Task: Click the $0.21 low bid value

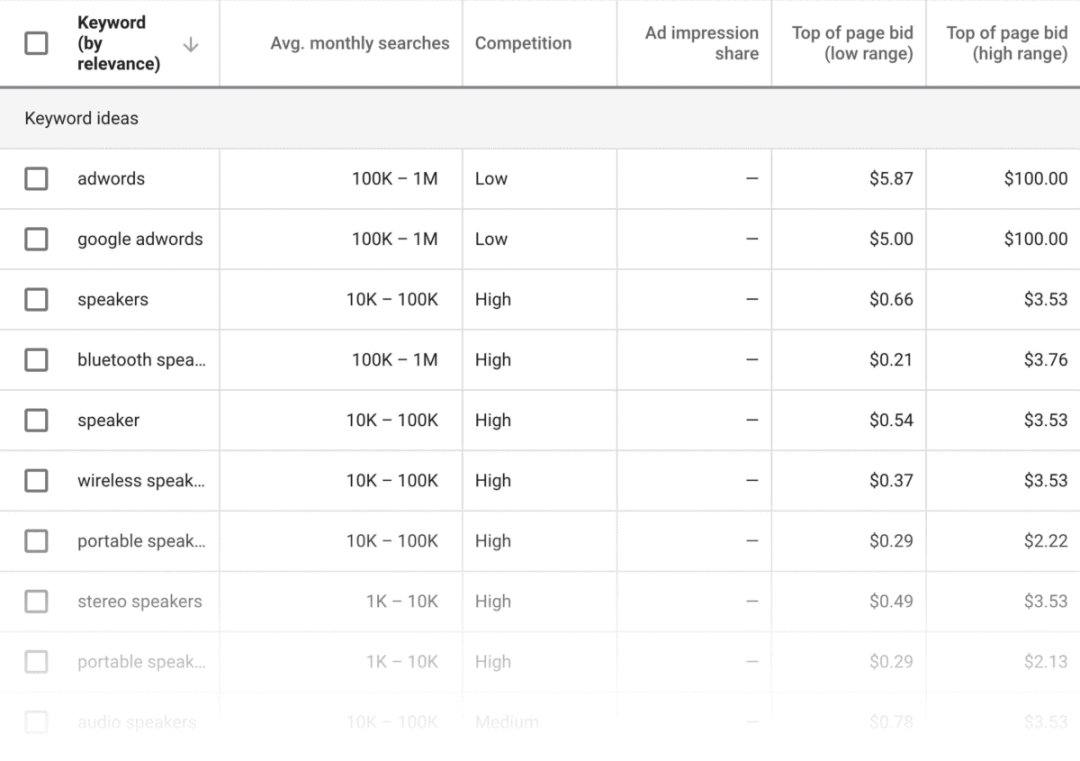Action: pyautogui.click(x=891, y=359)
